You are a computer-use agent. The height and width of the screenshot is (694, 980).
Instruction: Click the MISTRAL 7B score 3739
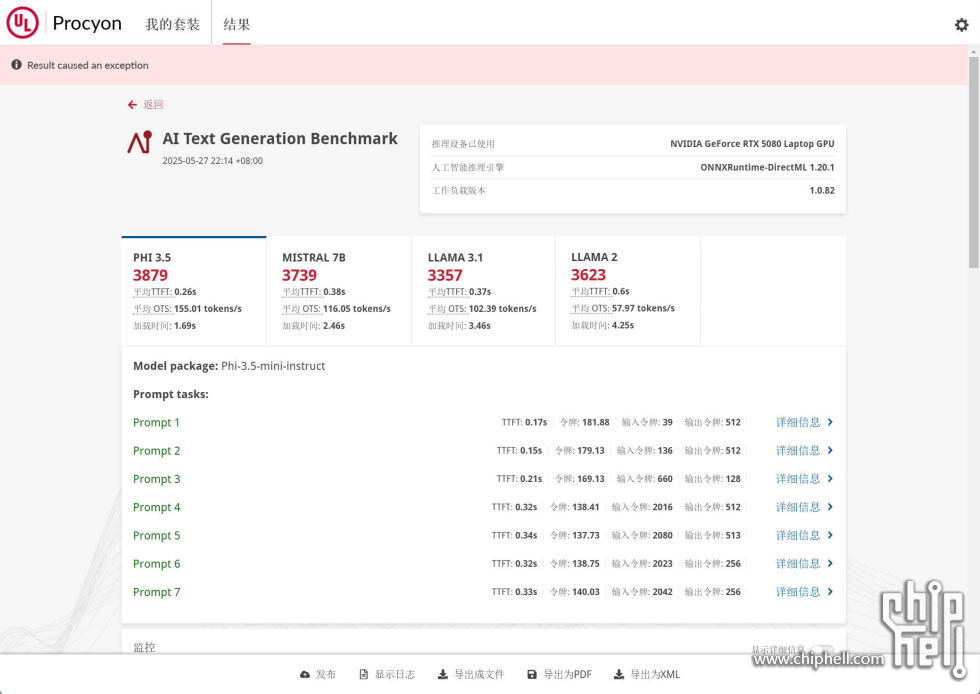pyautogui.click(x=299, y=275)
